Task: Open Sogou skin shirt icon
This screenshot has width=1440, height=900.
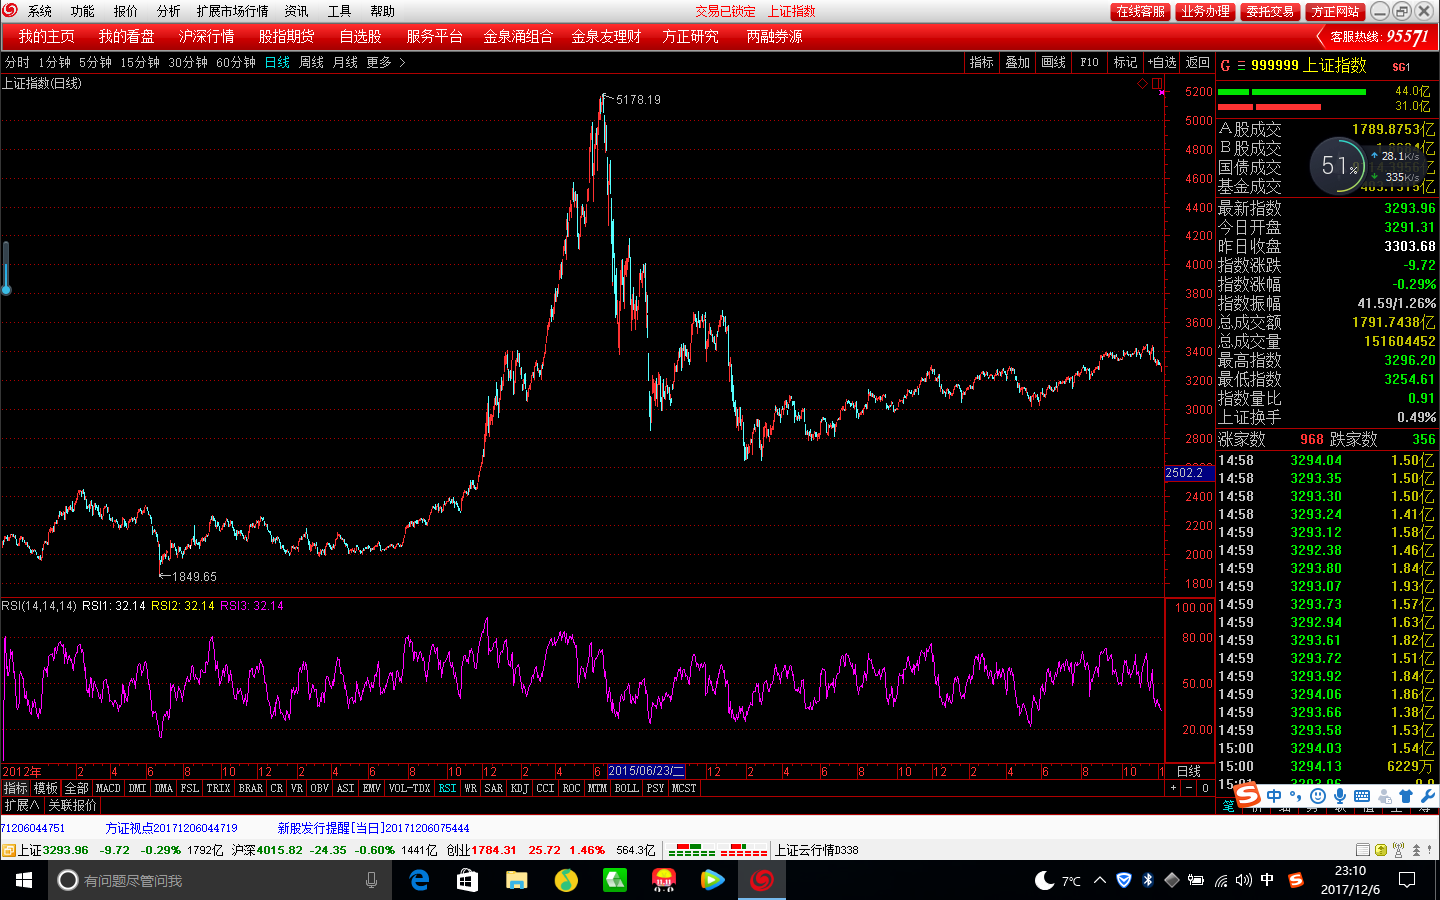Action: point(1406,796)
